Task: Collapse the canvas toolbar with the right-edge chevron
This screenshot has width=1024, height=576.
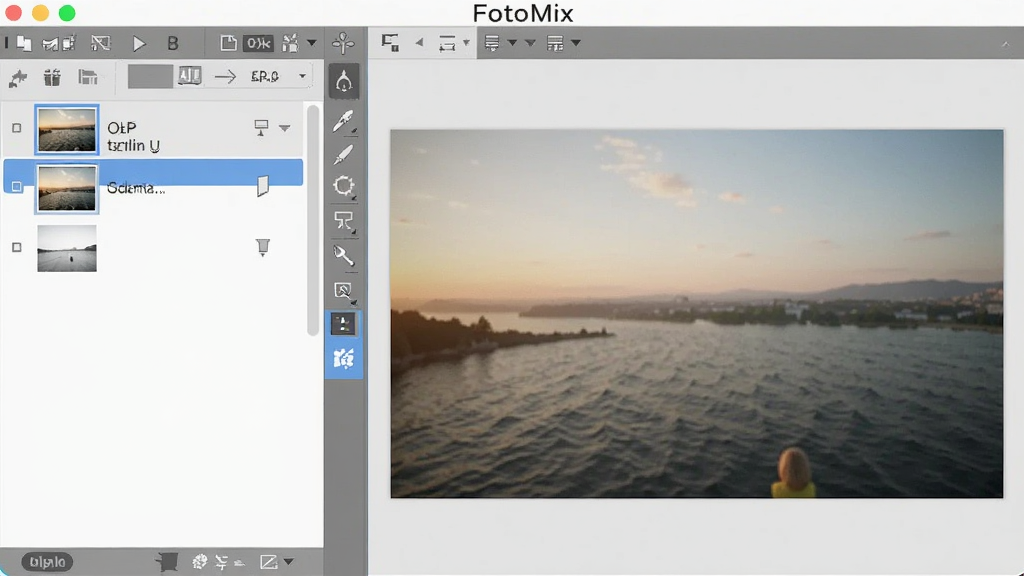Action: pyautogui.click(x=1006, y=44)
